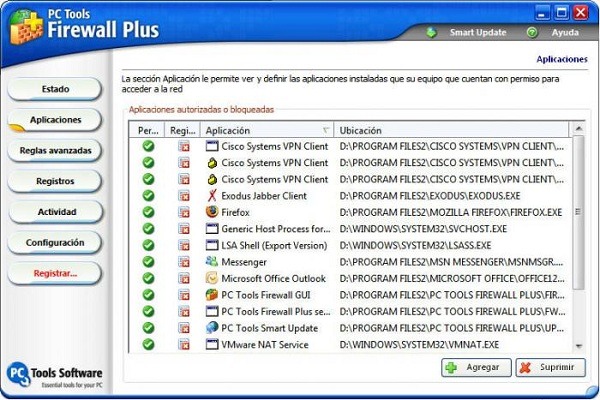Maximize the Firewall Plus window
Screen dimensions: 600x400
(x=561, y=13)
